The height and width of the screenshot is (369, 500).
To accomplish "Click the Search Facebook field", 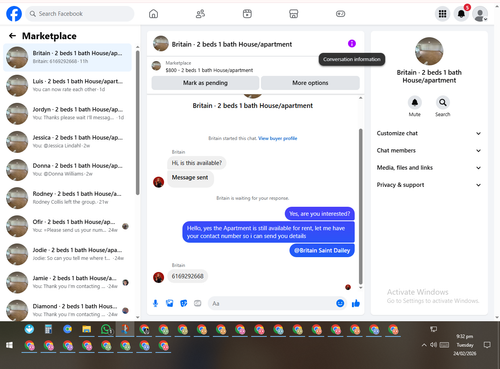I will click(80, 14).
